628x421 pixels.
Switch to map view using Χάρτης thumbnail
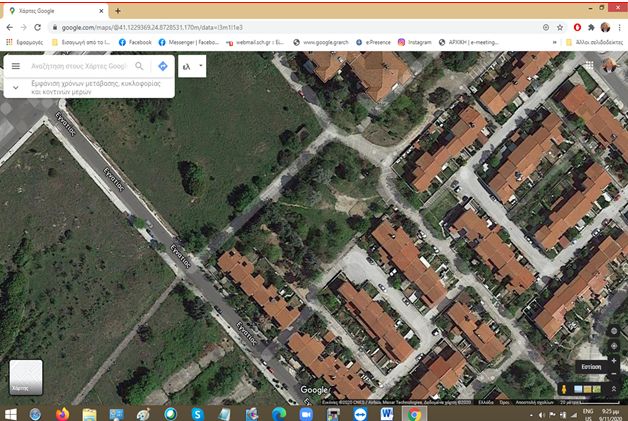pyautogui.click(x=26, y=377)
